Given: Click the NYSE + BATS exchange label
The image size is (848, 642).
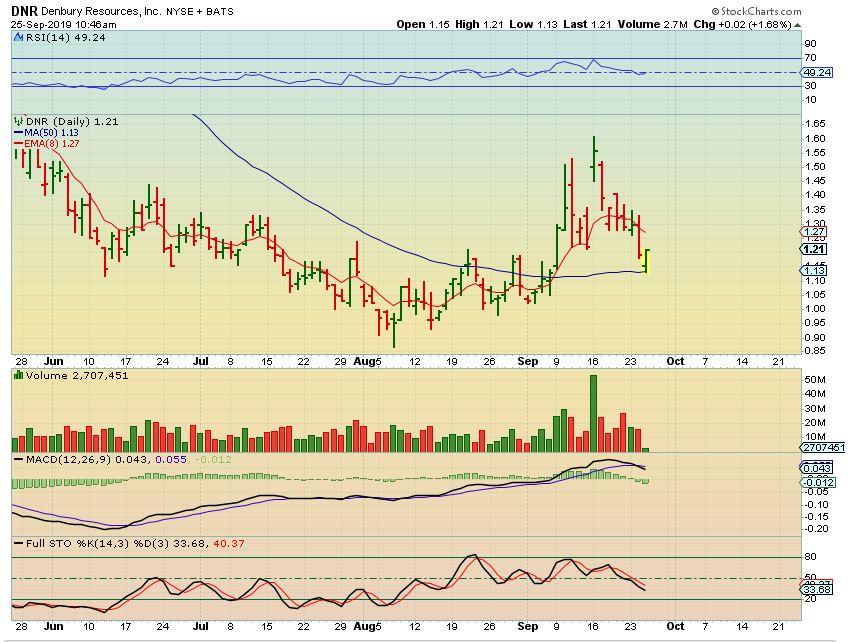Looking at the screenshot, I should 200,11.
